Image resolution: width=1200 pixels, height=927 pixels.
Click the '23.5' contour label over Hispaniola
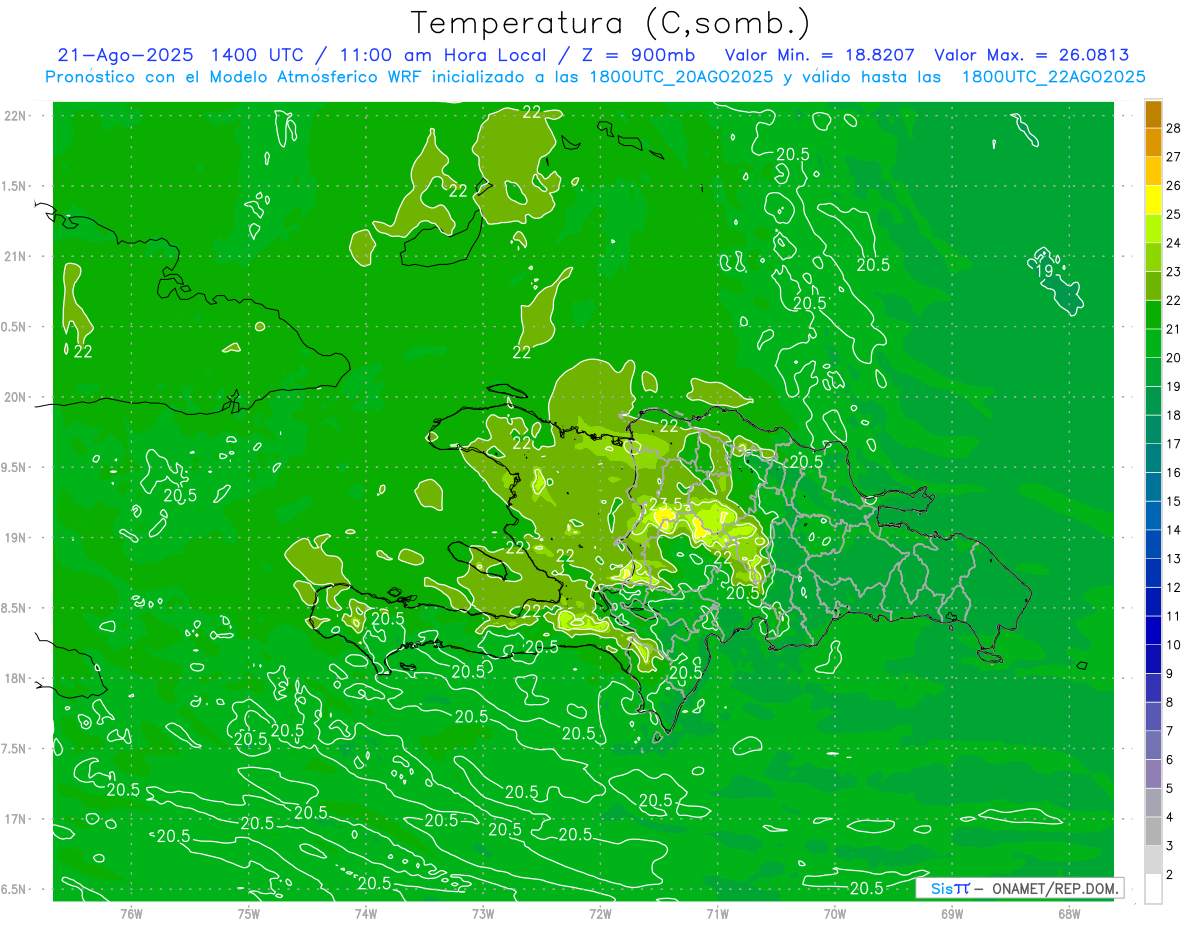tap(666, 504)
